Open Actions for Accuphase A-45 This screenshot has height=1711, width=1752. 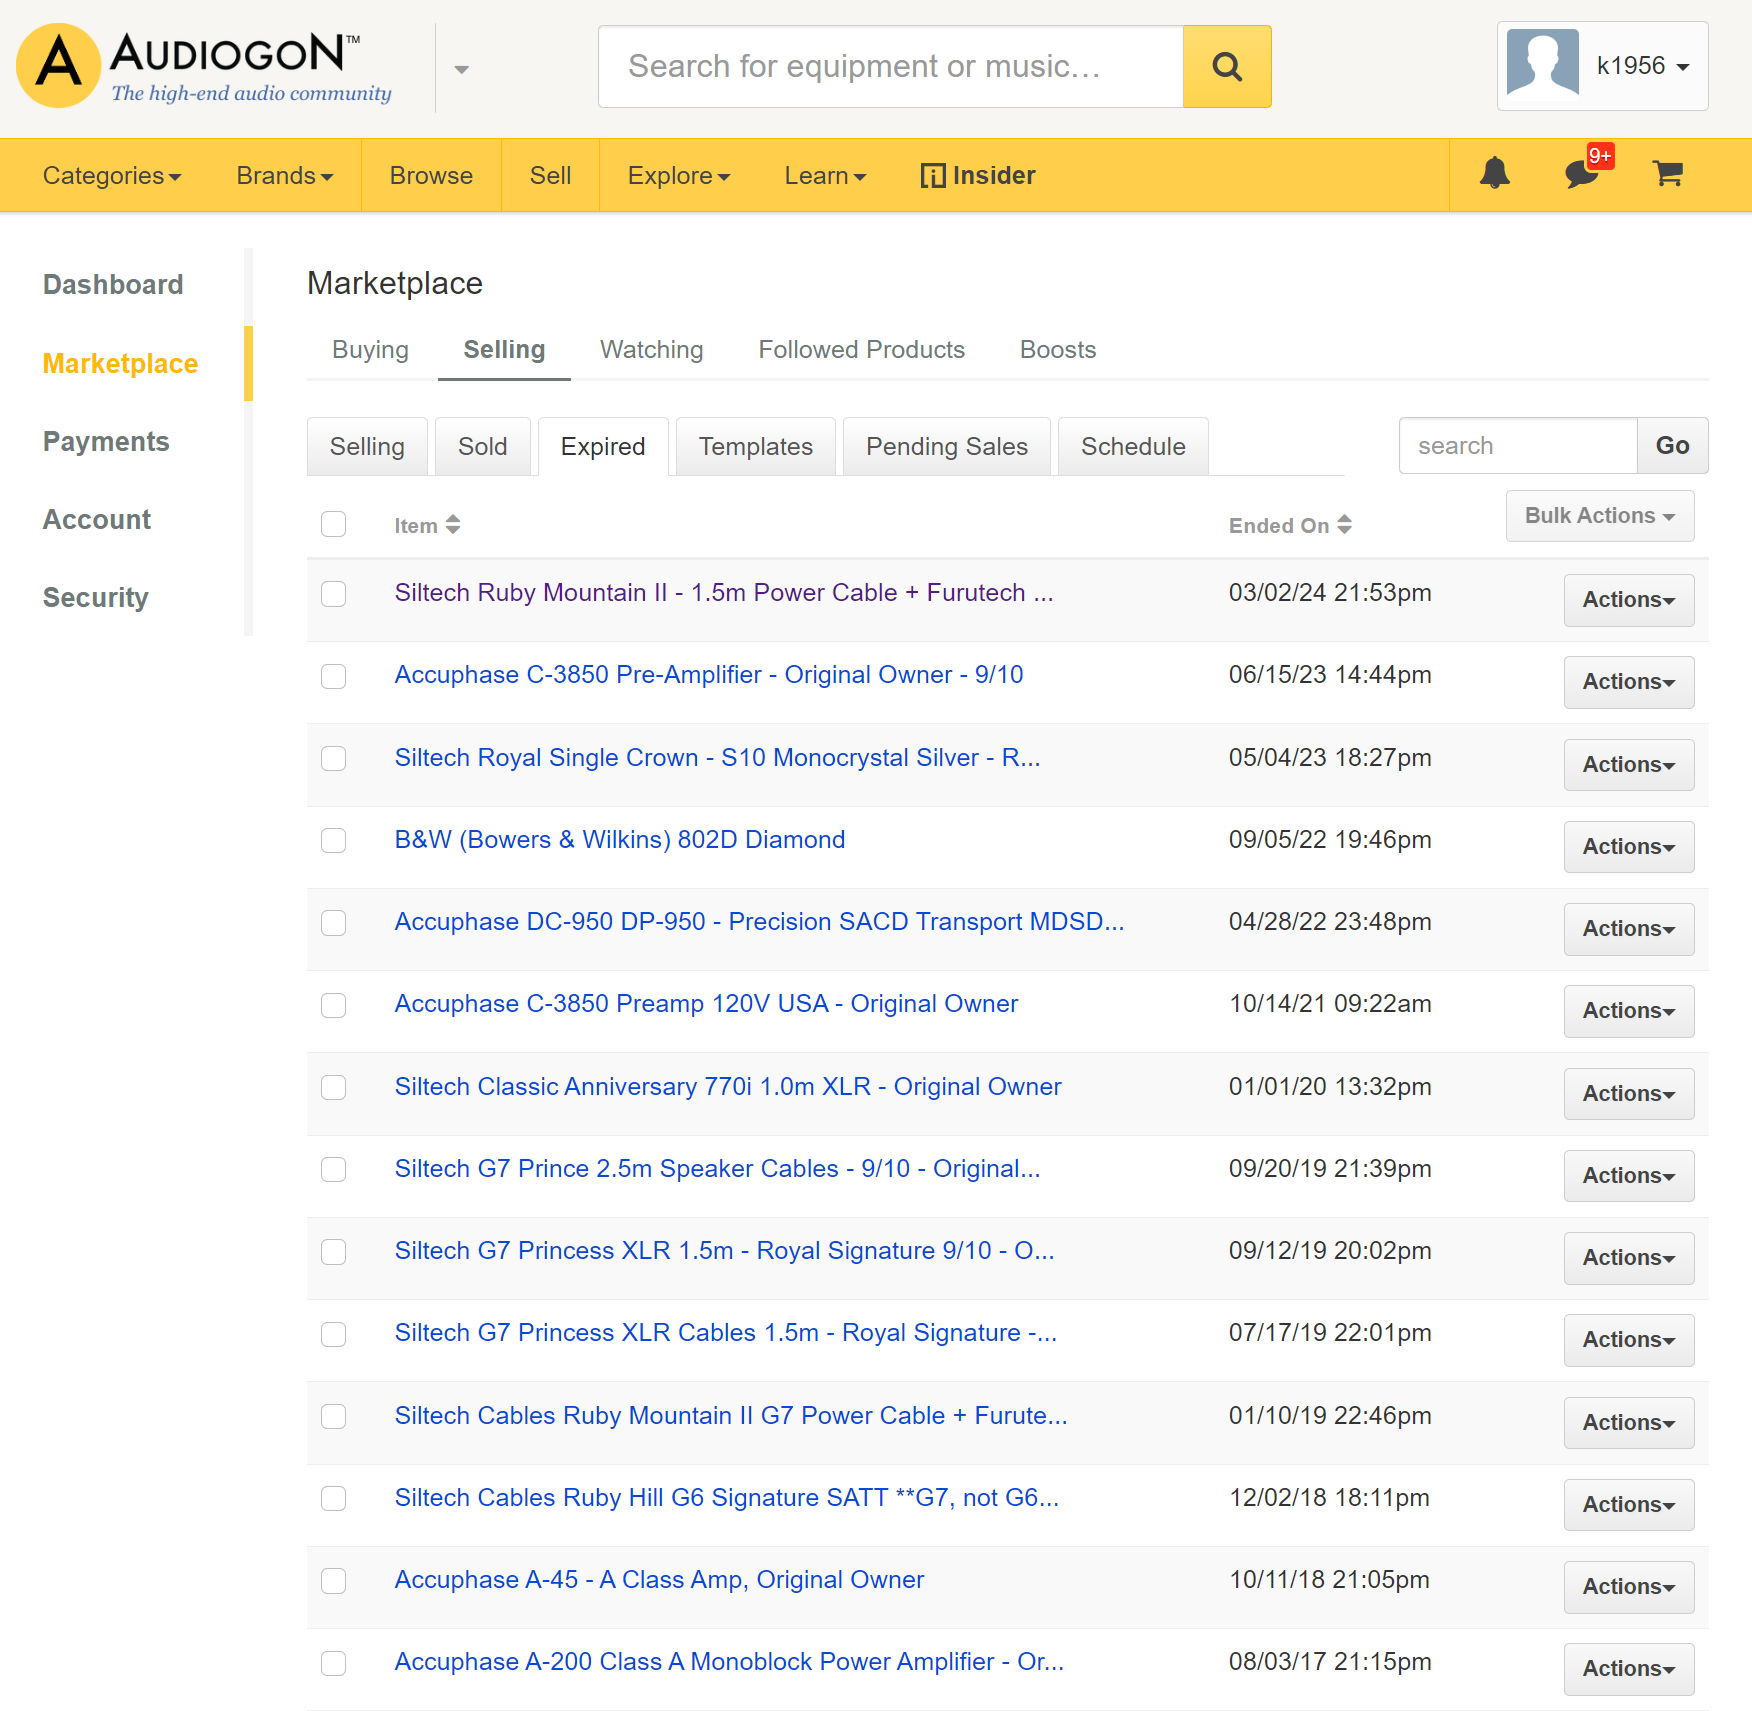tap(1628, 1587)
